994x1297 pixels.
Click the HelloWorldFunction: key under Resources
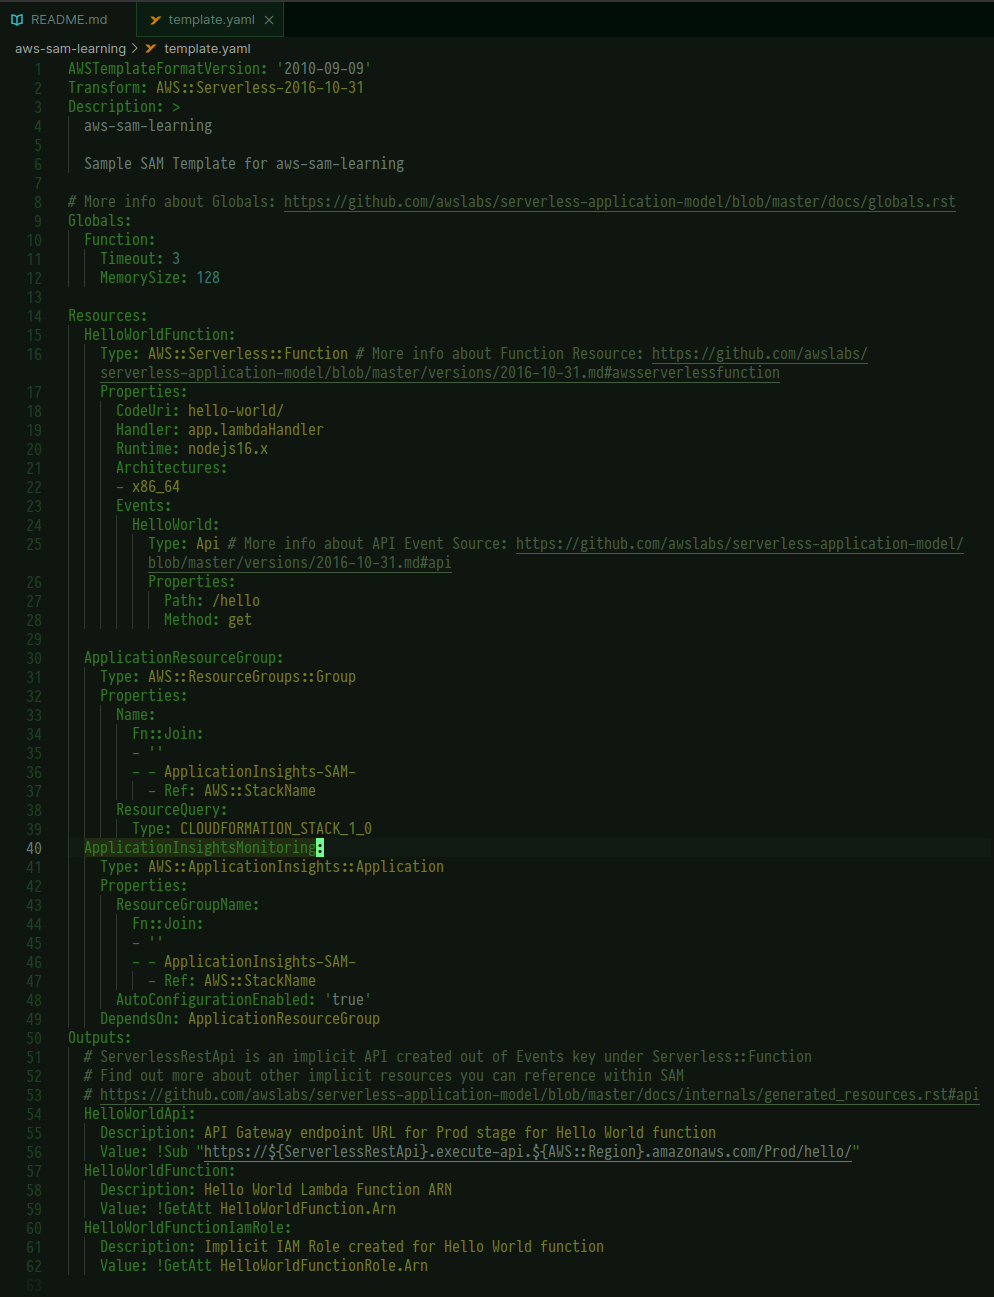tap(159, 335)
